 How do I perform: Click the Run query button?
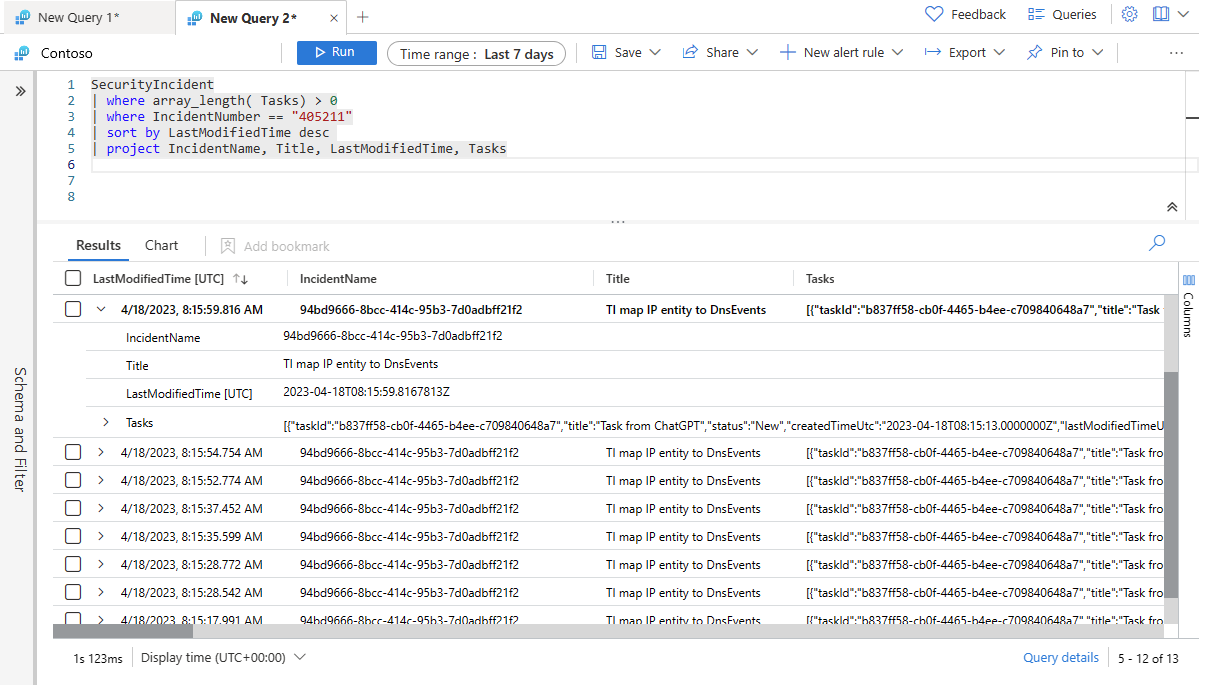click(336, 53)
